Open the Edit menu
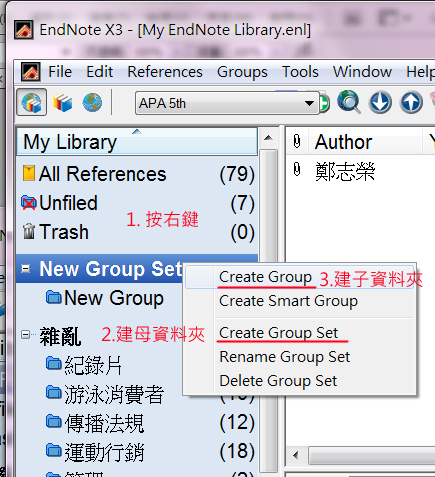The image size is (435, 477). tap(99, 72)
